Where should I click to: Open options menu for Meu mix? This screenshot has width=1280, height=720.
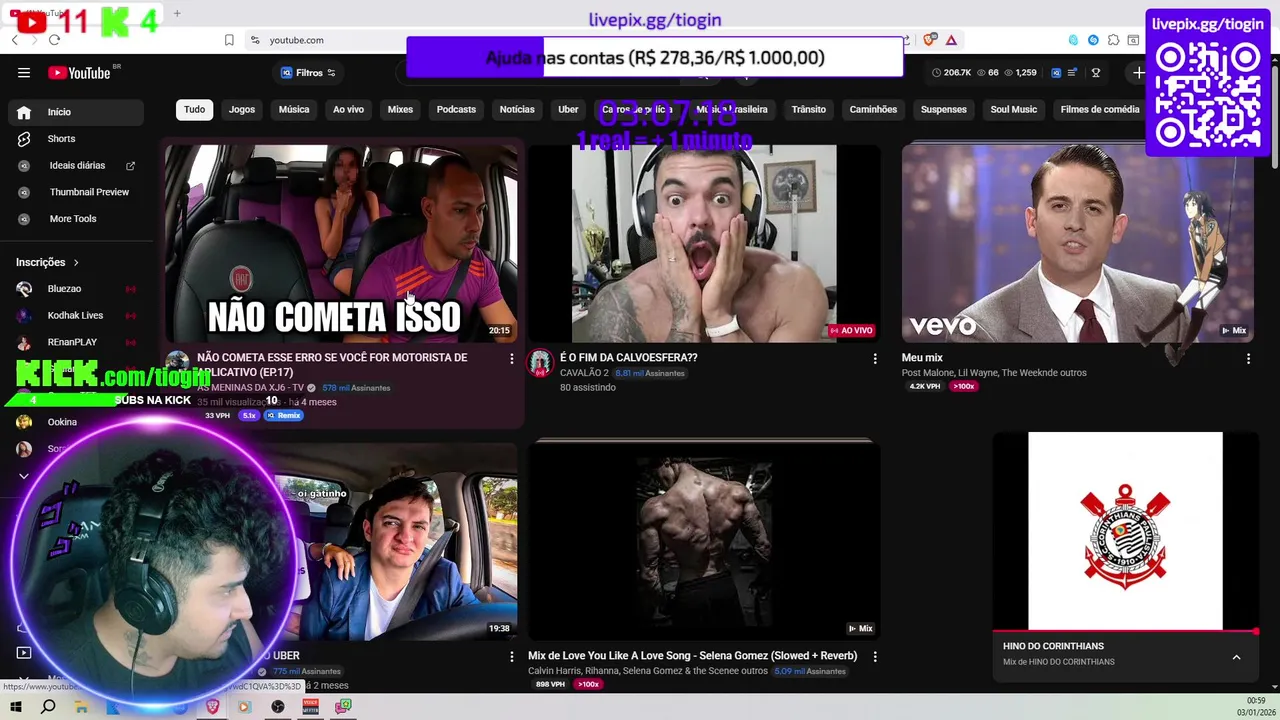coord(1248,358)
